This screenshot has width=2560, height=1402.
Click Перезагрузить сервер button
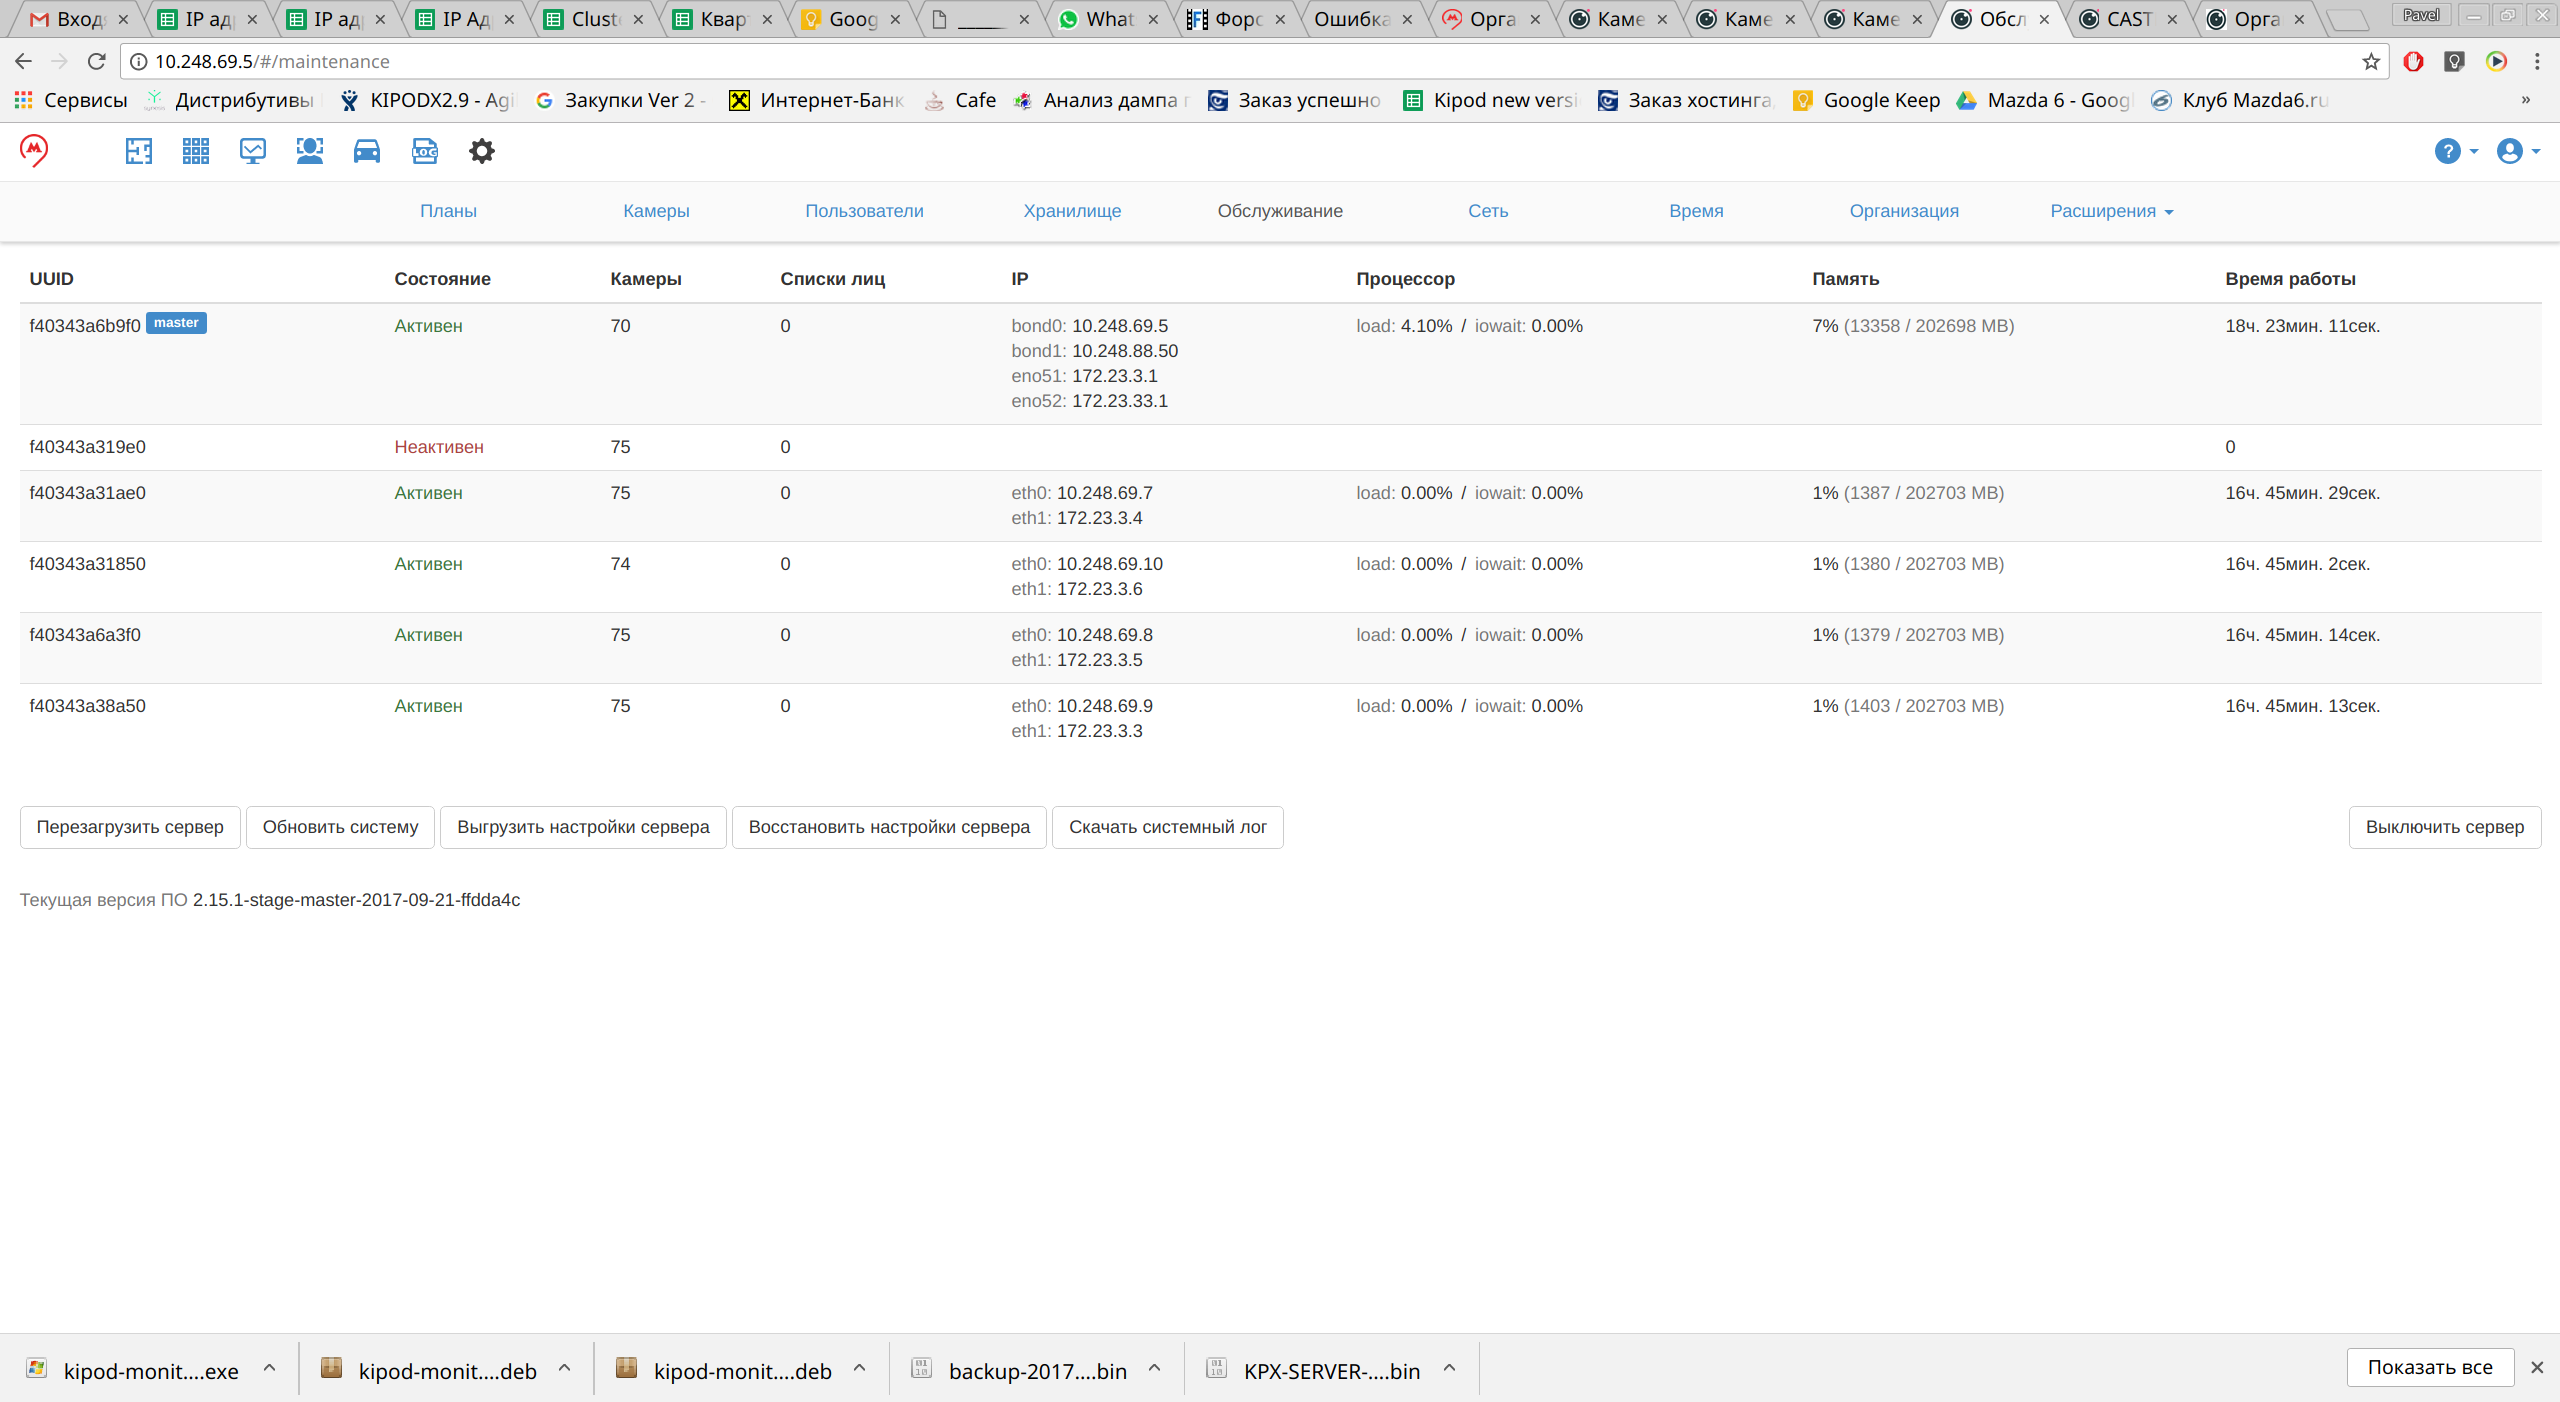(130, 827)
